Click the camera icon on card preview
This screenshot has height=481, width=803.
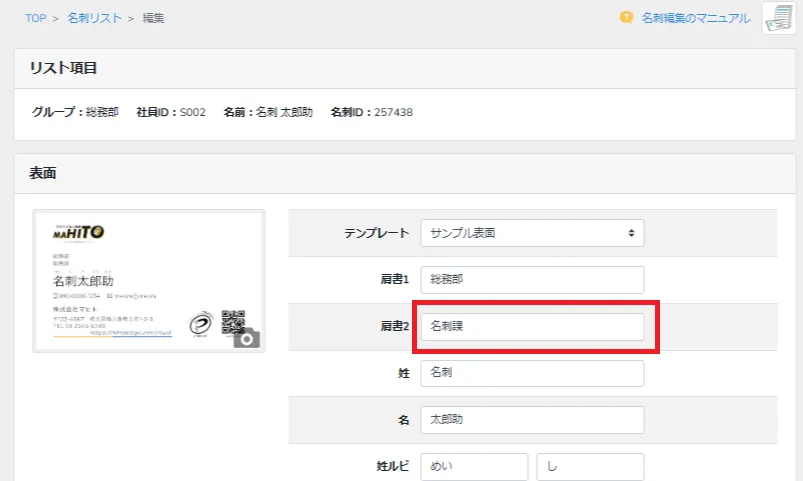[247, 339]
